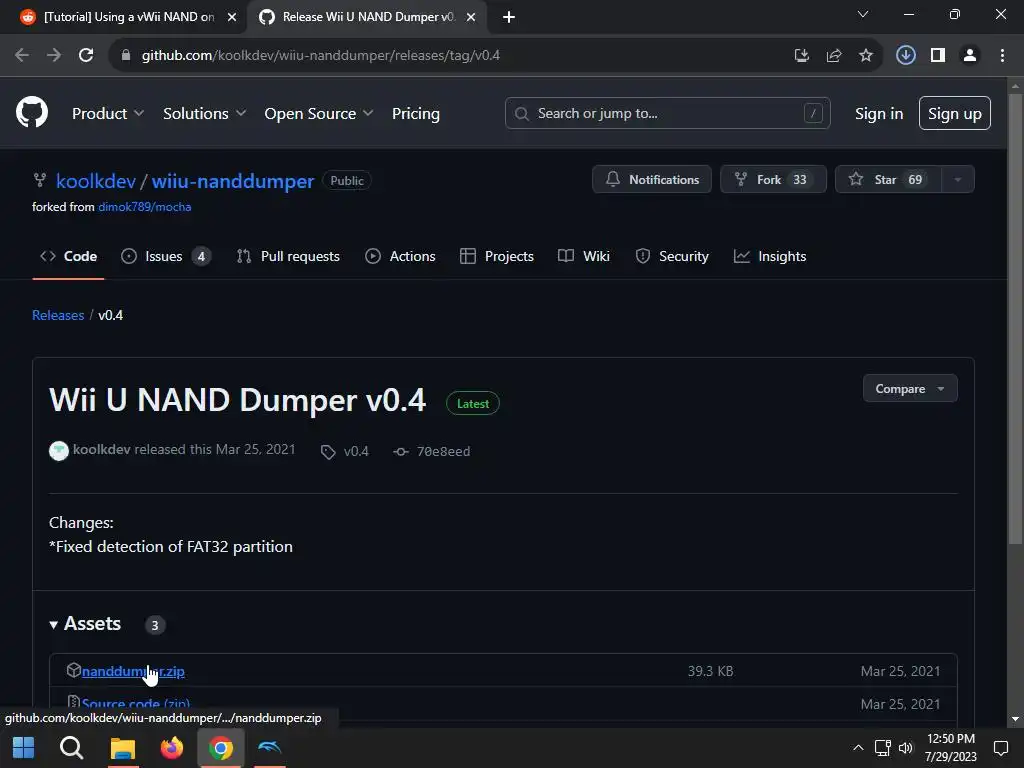
Task: Open Windows taskbar search
Action: [72, 748]
